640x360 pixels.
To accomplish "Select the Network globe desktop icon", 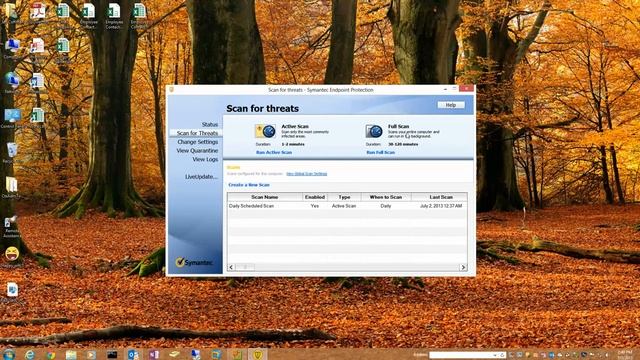I will click(11, 83).
